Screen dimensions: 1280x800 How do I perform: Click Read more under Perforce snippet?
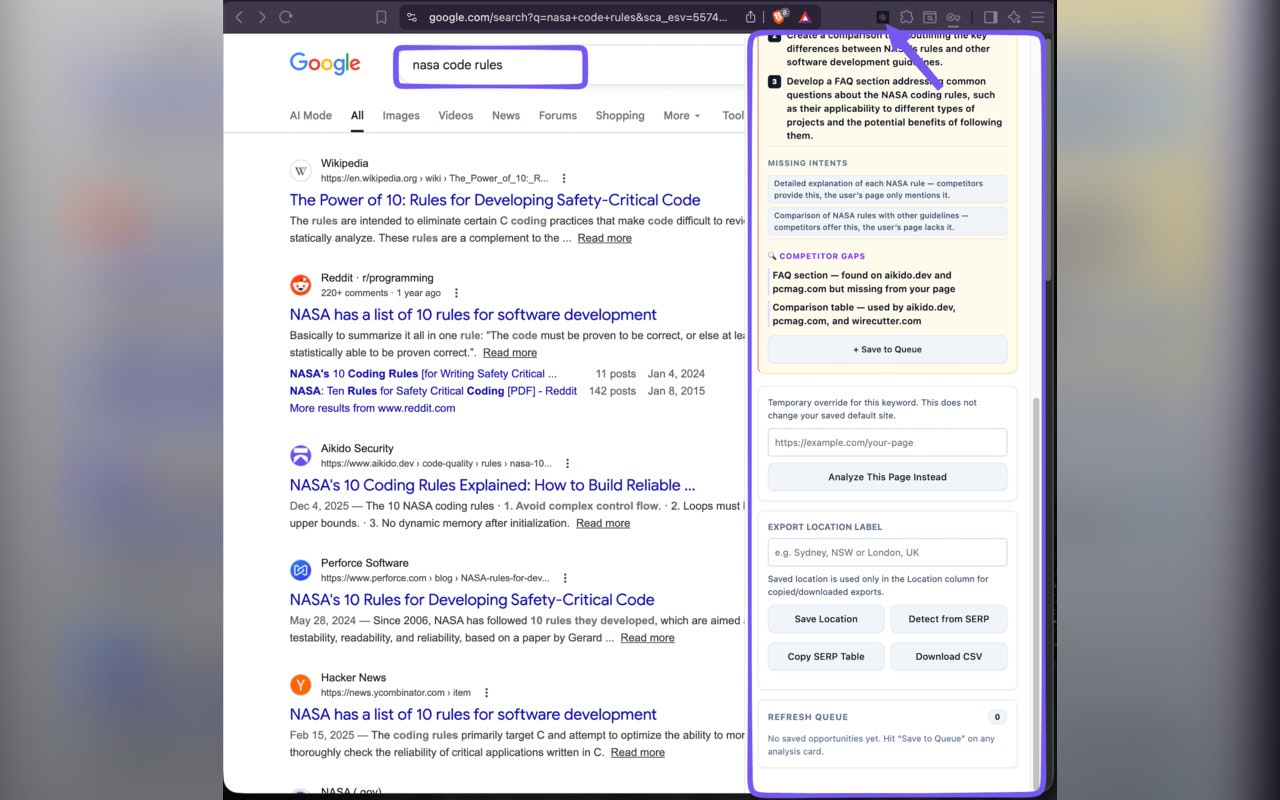click(647, 638)
